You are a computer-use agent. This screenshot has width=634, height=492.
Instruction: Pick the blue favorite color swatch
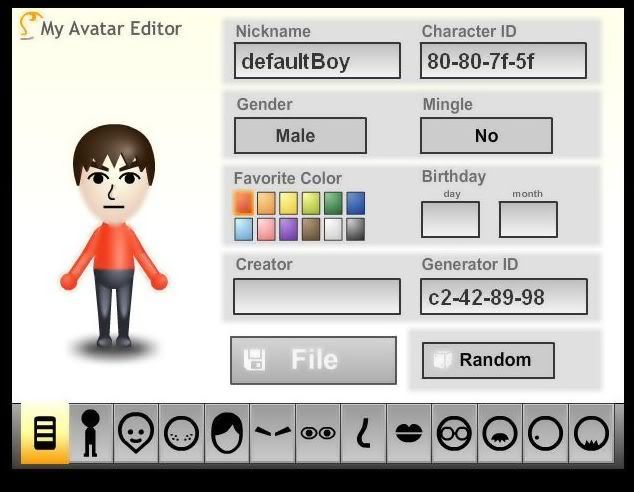355,203
